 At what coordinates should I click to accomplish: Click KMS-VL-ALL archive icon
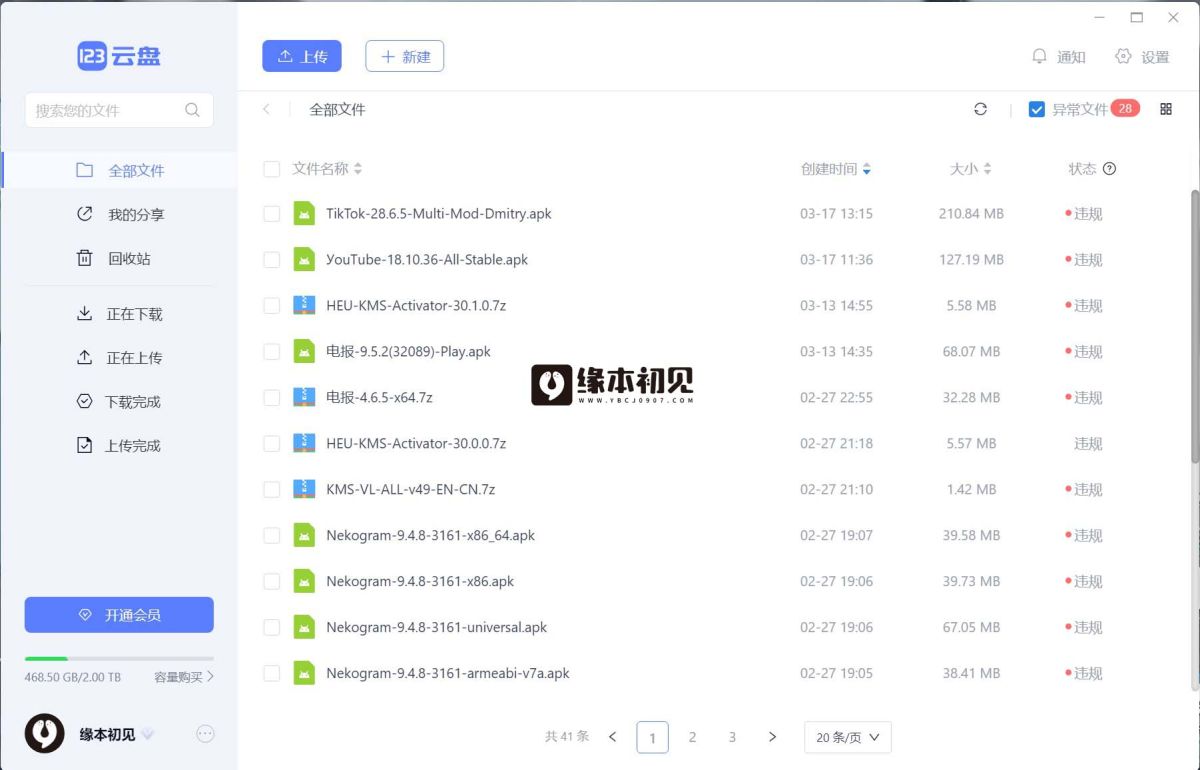point(304,489)
